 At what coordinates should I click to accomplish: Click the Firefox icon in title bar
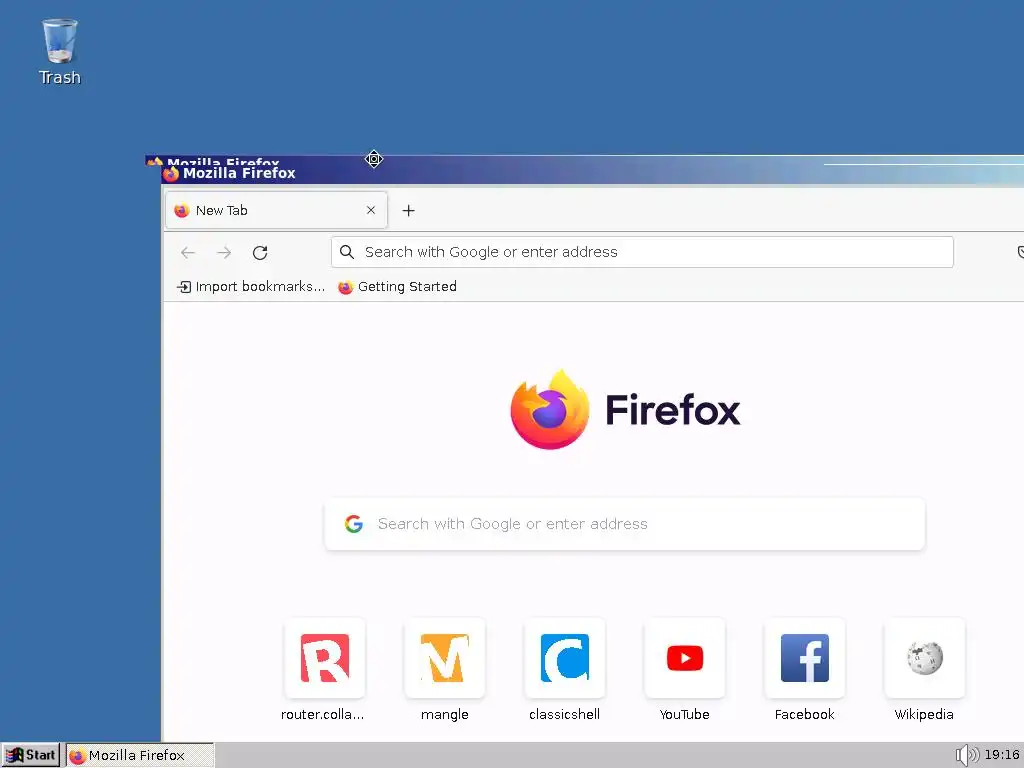pos(171,173)
